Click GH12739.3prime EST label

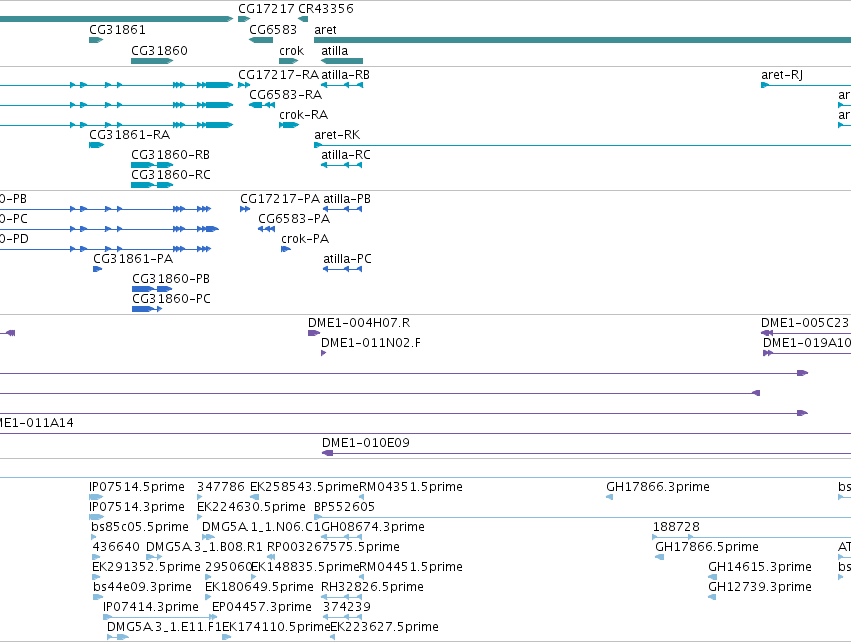760,587
